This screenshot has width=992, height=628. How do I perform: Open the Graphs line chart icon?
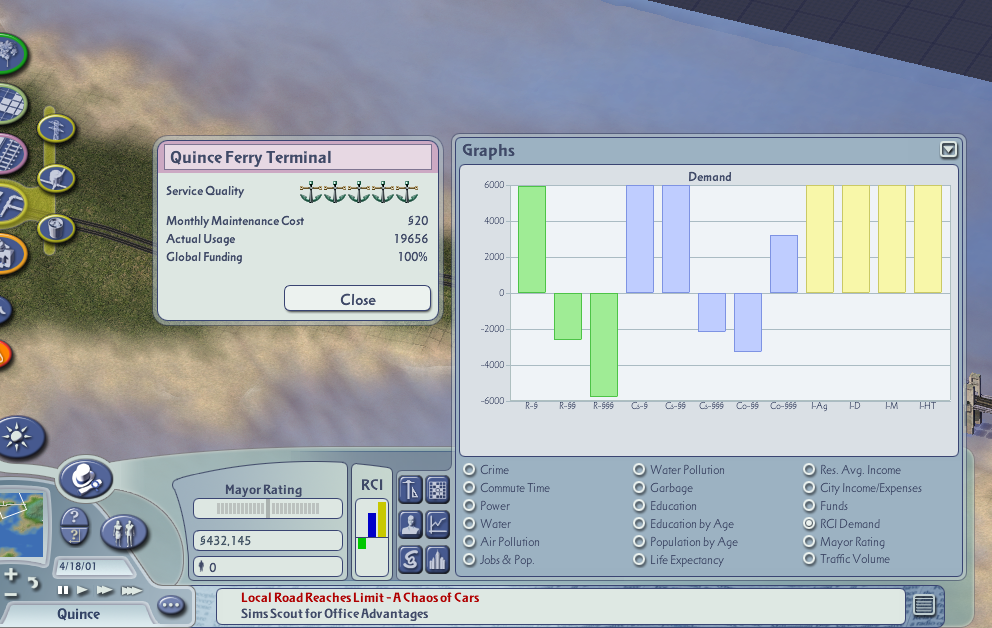tap(437, 524)
